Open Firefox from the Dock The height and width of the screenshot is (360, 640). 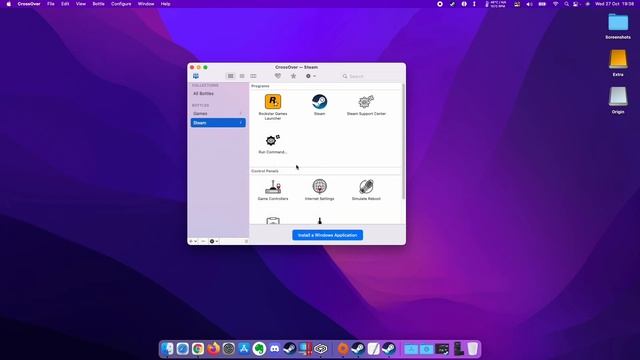click(x=213, y=349)
